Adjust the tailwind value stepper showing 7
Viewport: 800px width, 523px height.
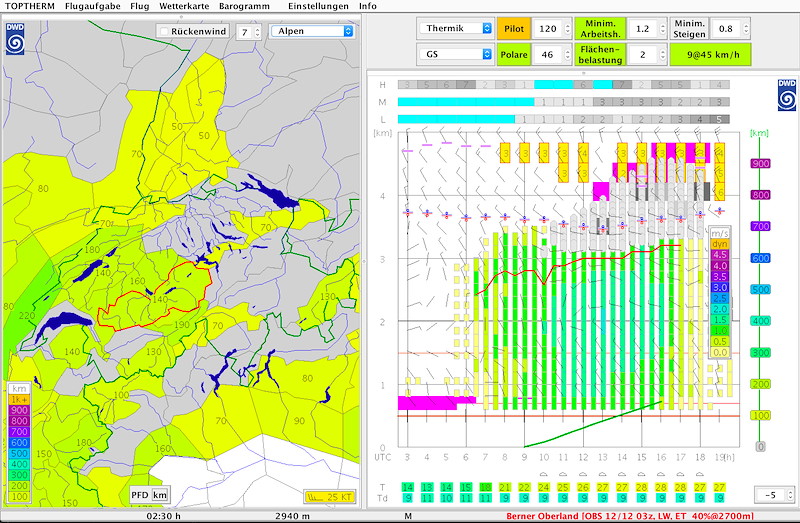click(258, 32)
